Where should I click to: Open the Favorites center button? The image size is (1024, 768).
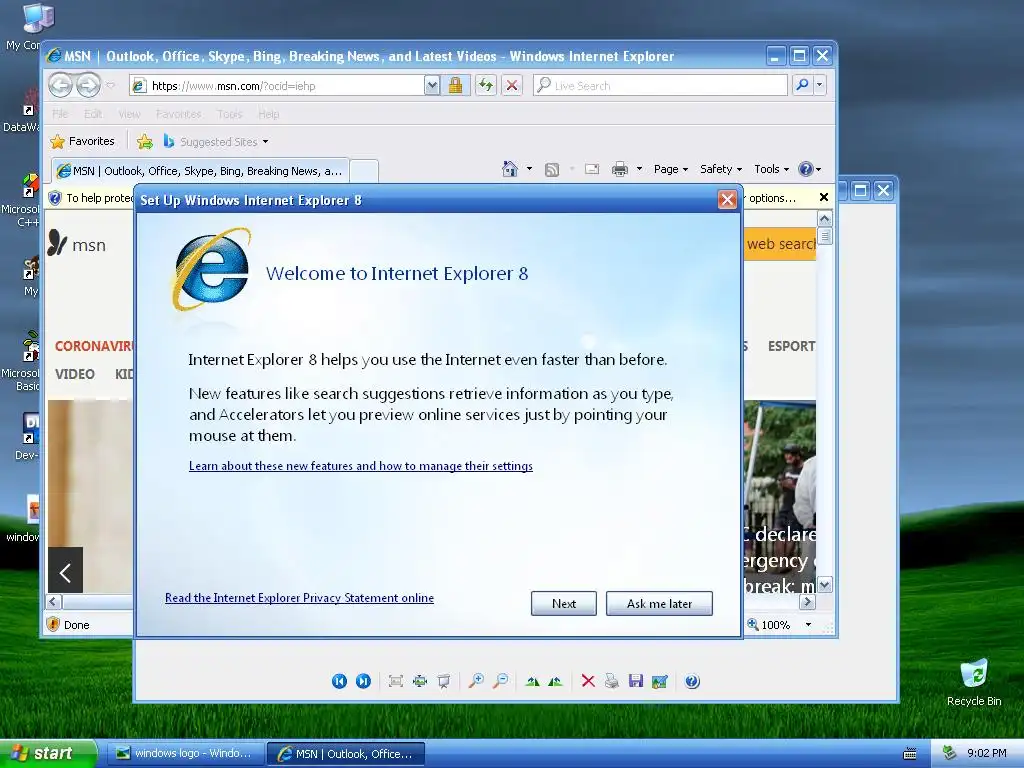(x=83, y=141)
